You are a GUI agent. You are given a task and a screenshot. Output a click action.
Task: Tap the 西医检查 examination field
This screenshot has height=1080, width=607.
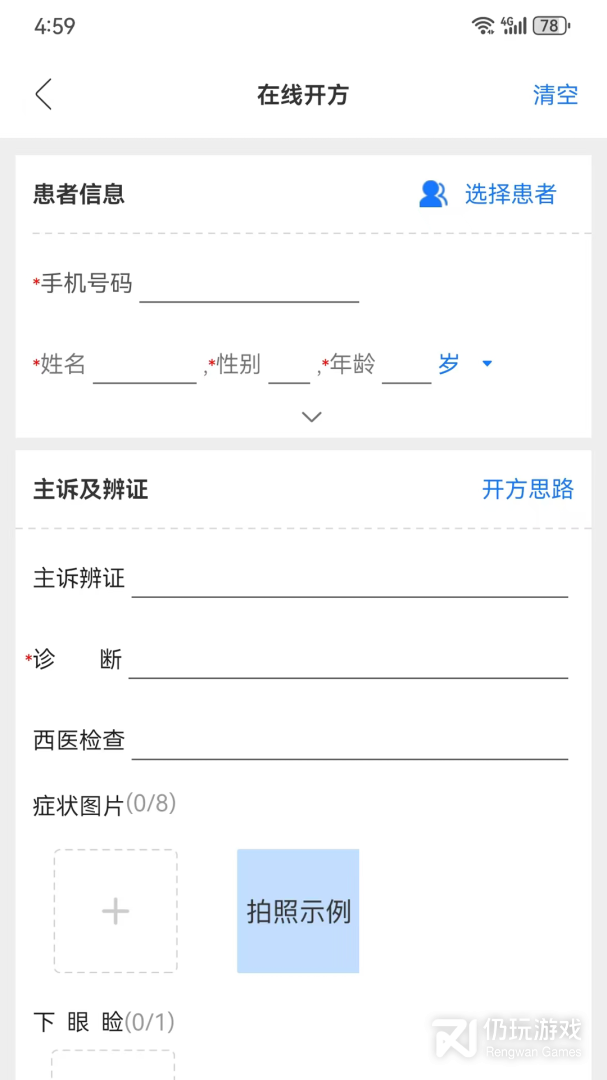(350, 744)
